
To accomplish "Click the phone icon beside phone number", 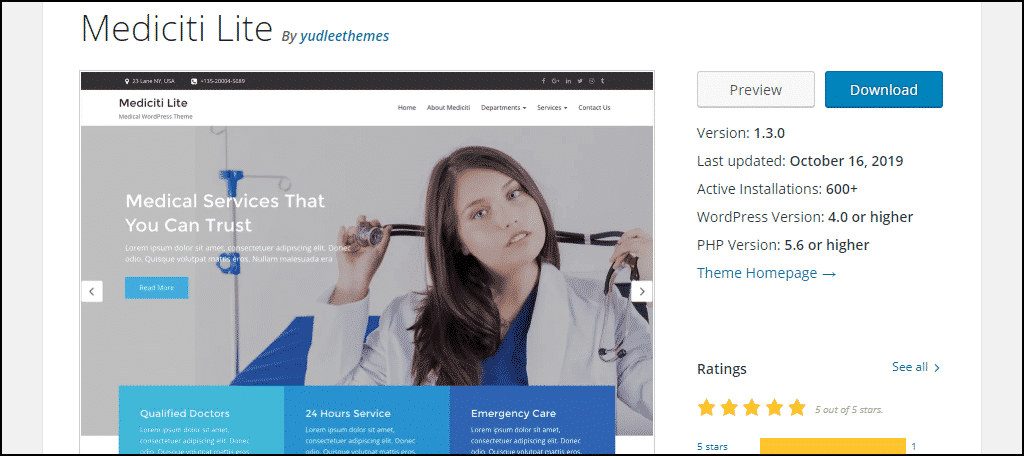I will [194, 81].
